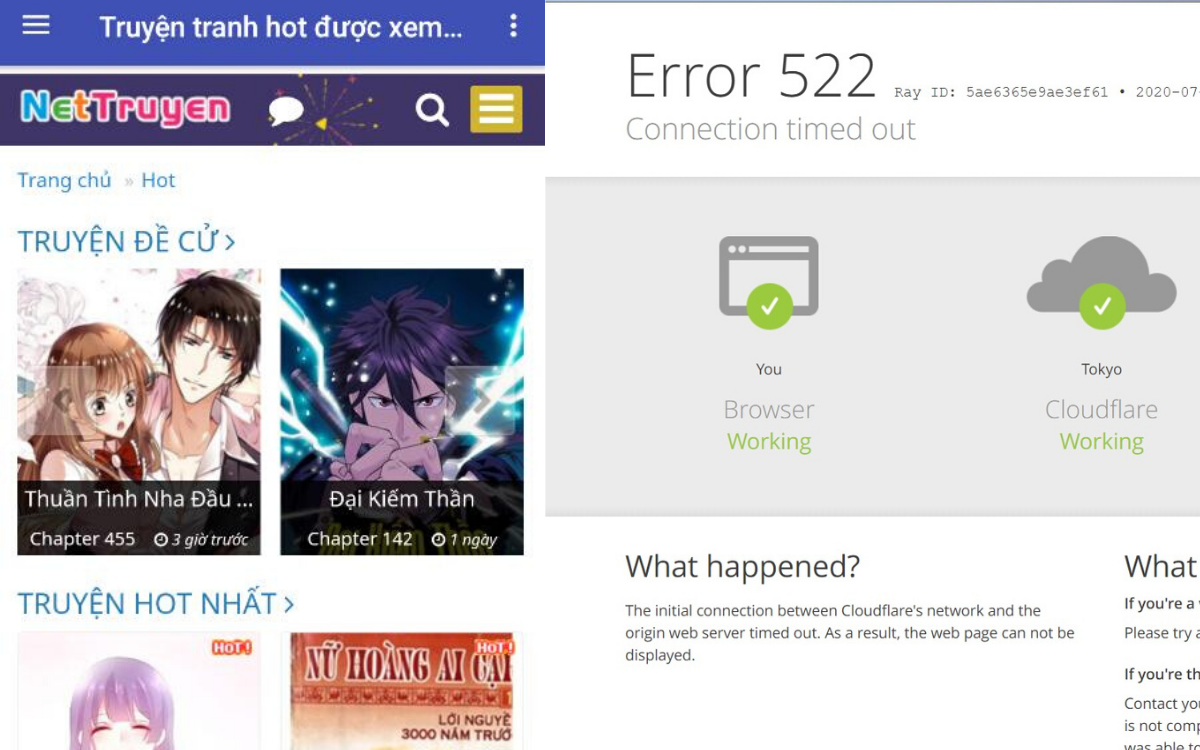
Task: Open the Truyện Đề Cử section heading
Action: [126, 241]
